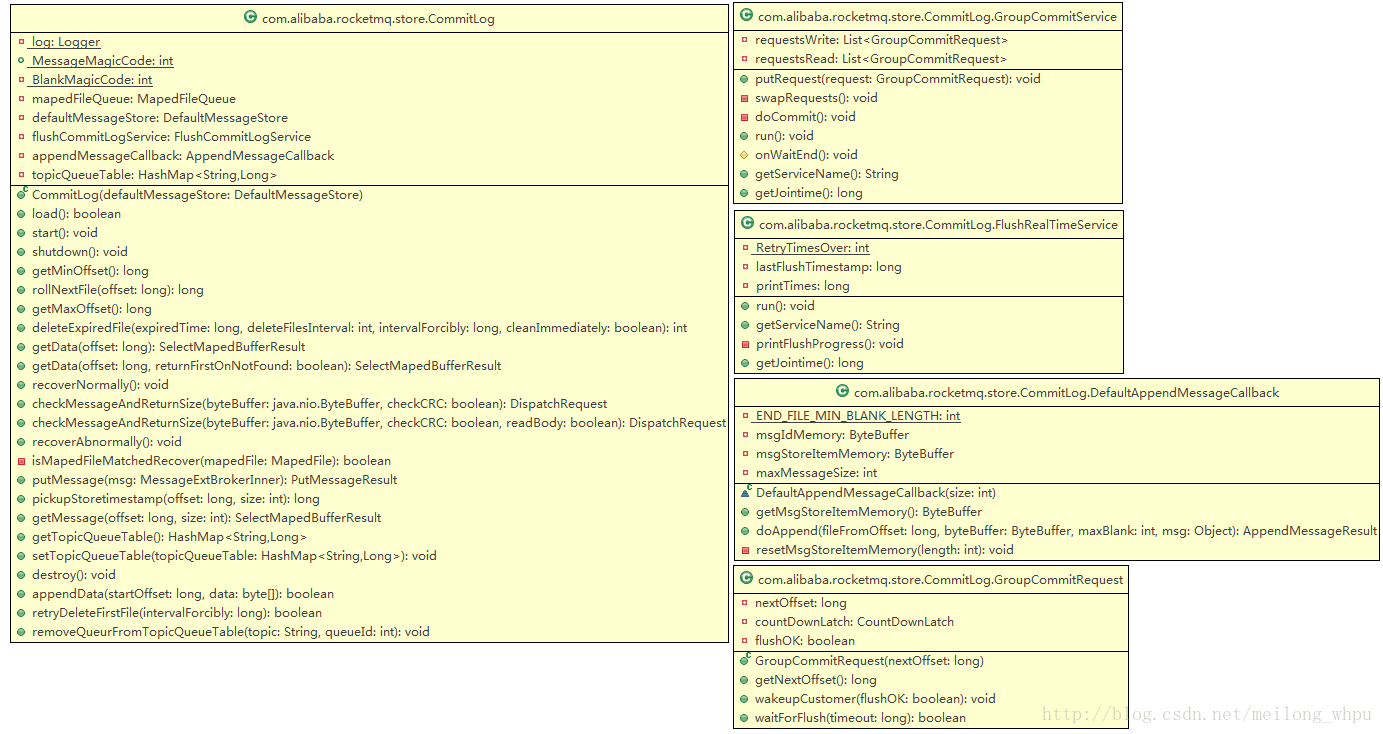The width and height of the screenshot is (1383, 734).
Task: Select the CommitLog.GroupCommitRequest class title
Action: [940, 579]
